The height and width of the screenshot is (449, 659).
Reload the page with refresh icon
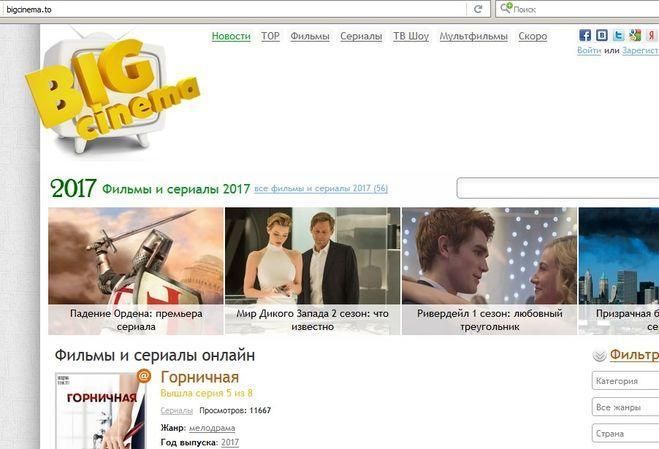coord(478,9)
